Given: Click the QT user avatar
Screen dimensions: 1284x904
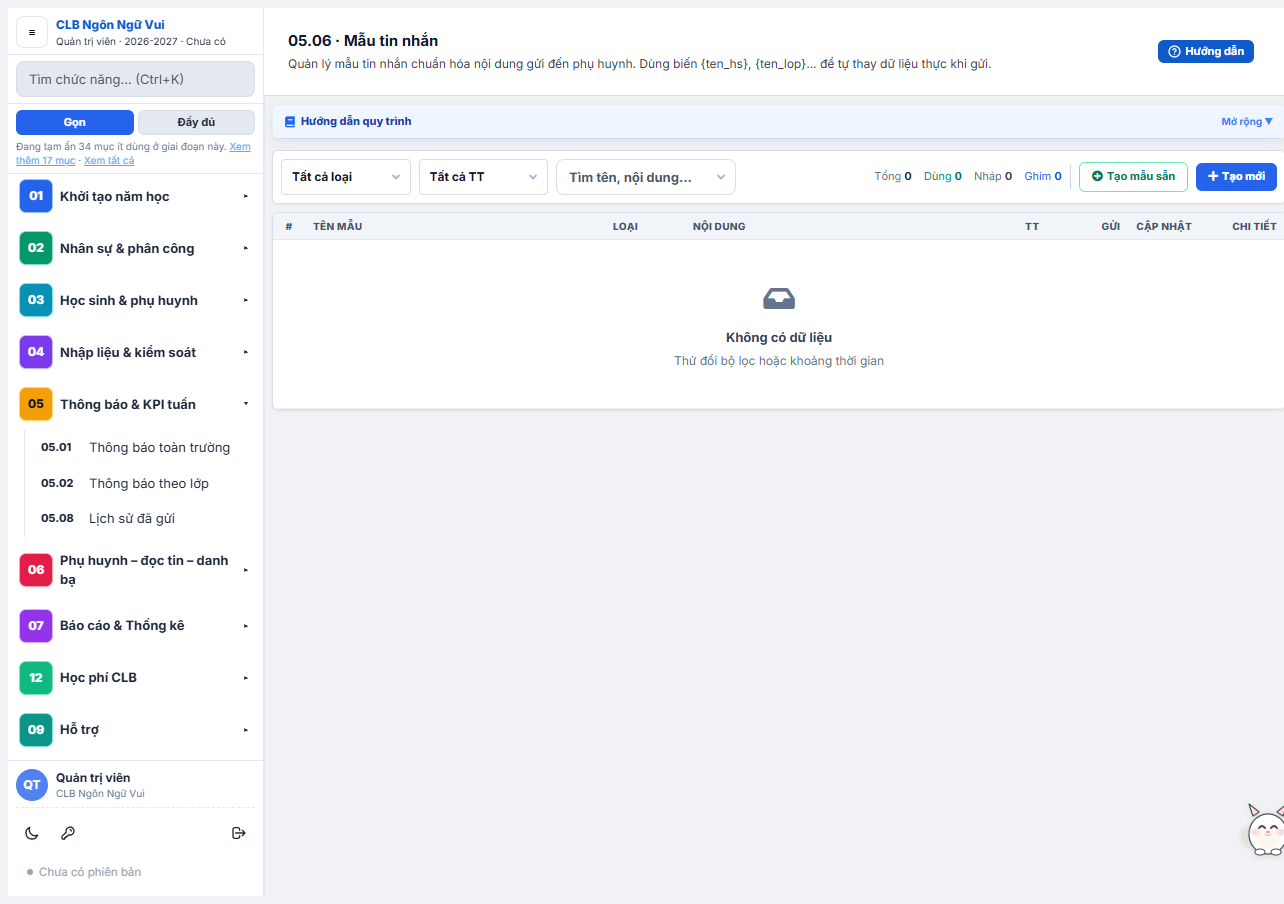Looking at the screenshot, I should pyautogui.click(x=32, y=785).
